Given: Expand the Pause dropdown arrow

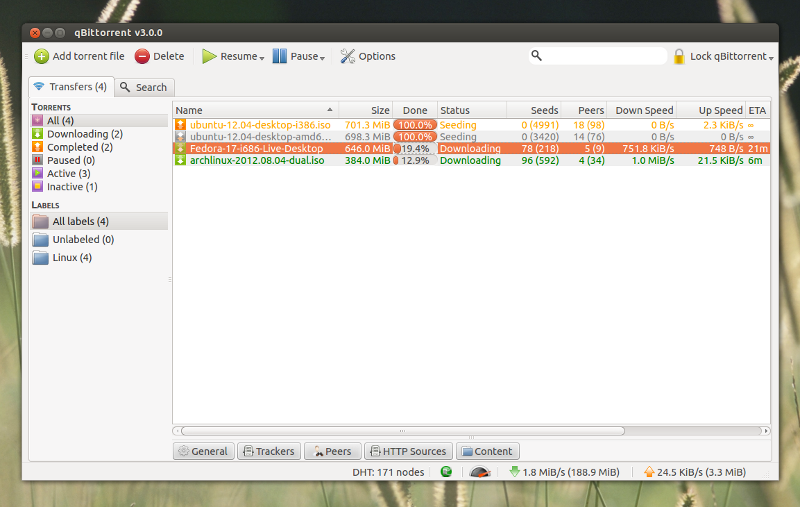Looking at the screenshot, I should point(323,58).
